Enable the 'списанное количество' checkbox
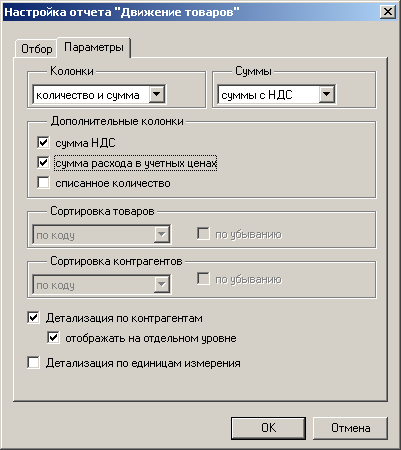 43,183
